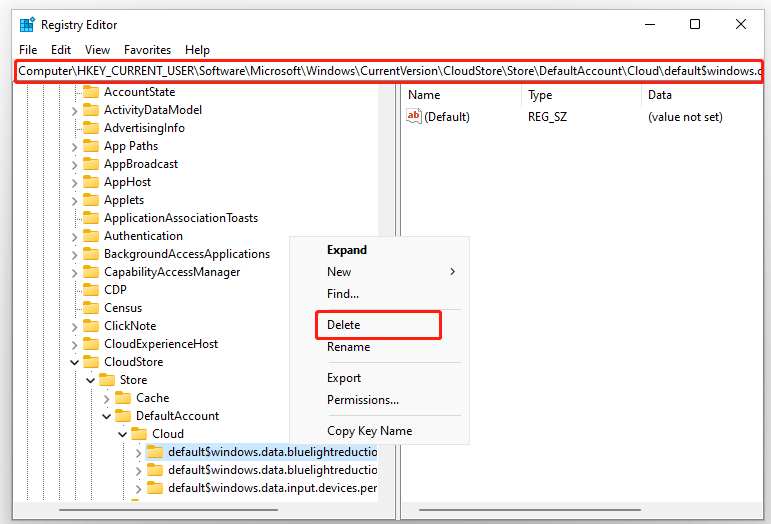Screen dimensions: 771x524
Task: Click the App Paths folder icon
Action: (x=91, y=146)
